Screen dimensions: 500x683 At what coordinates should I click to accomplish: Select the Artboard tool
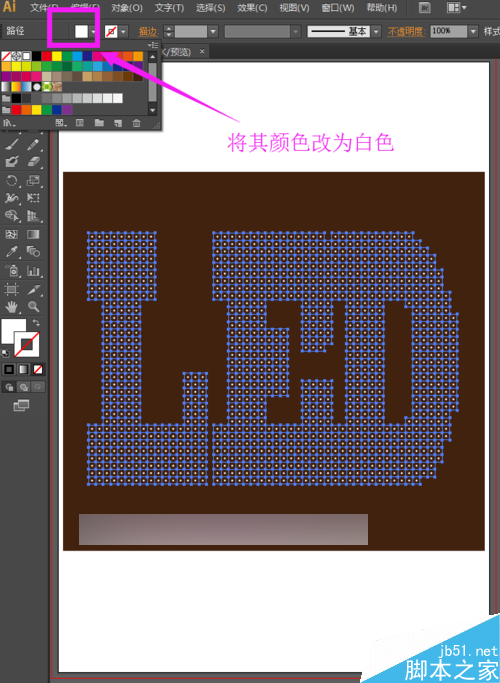[12, 289]
